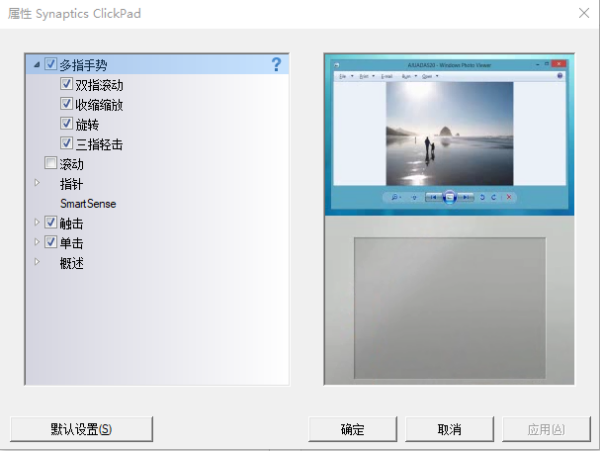Viewport: 600px width, 451px height.
Task: Expand the 触击 tree node
Action: coord(37,222)
